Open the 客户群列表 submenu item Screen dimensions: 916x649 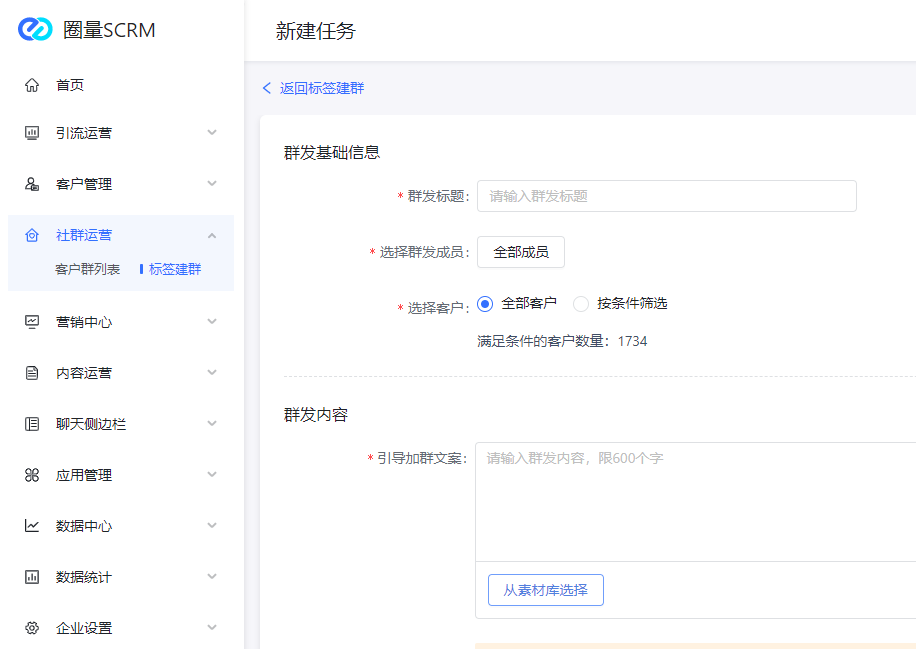point(87,269)
